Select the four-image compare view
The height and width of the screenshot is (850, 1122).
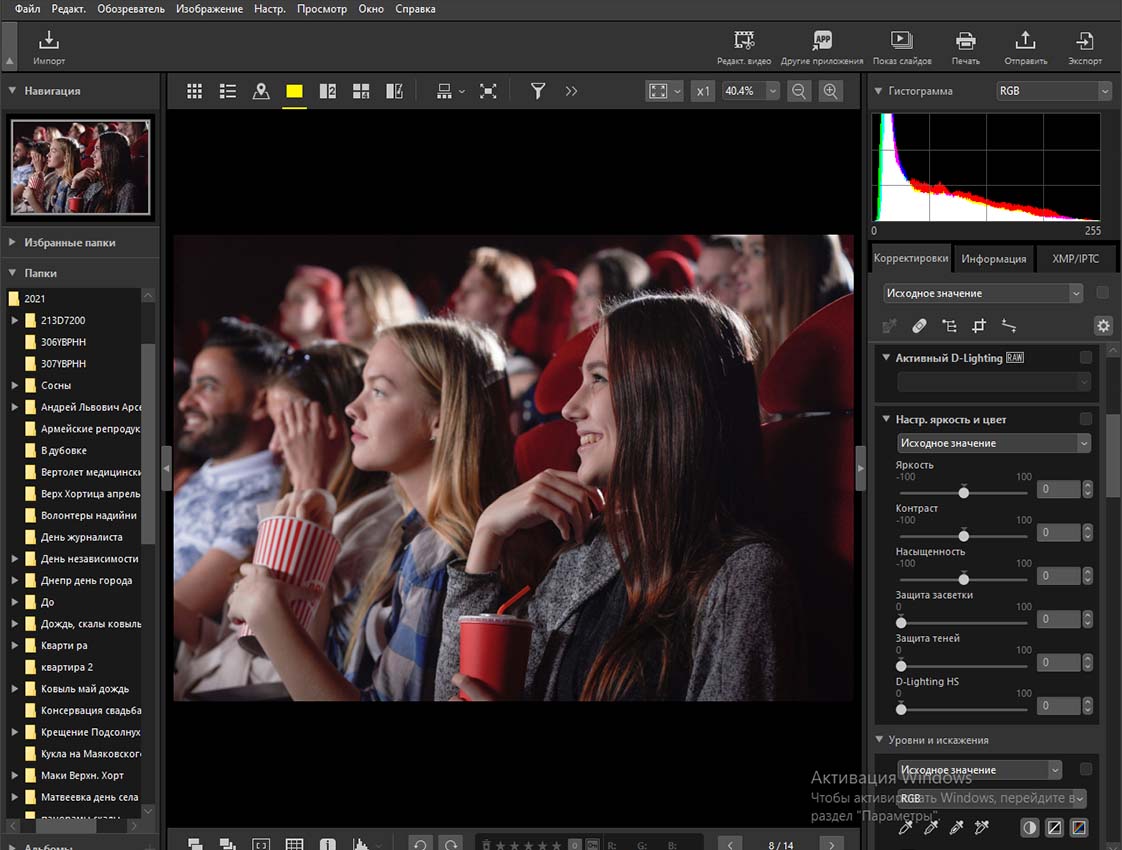361,91
